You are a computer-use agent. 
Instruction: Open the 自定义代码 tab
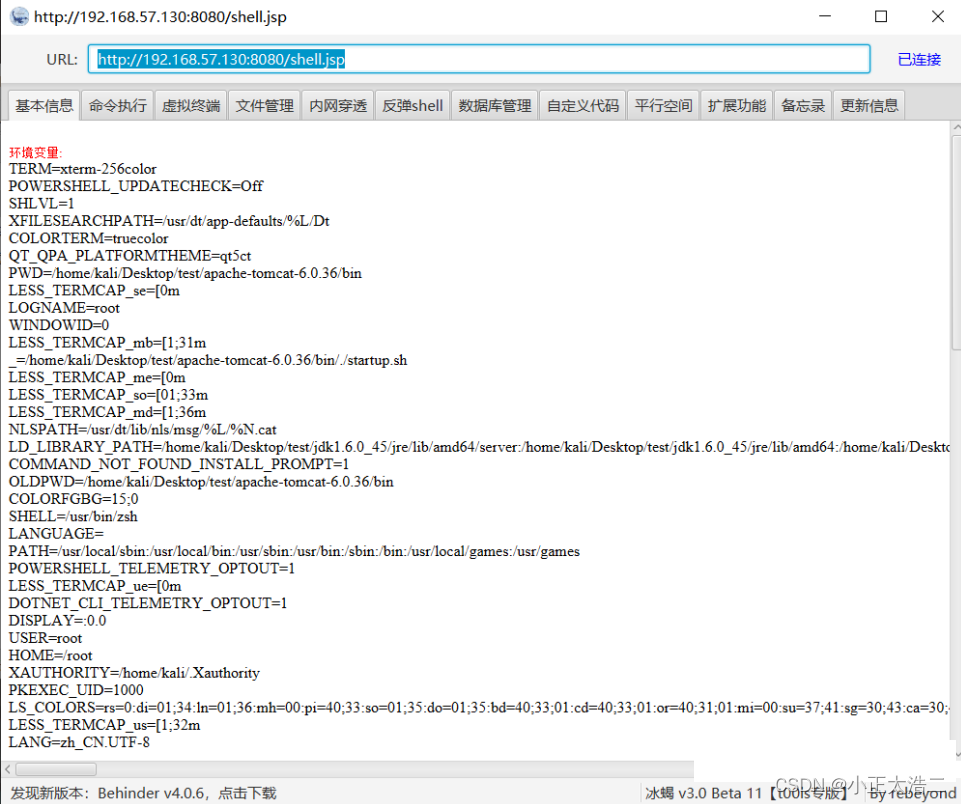click(x=582, y=104)
